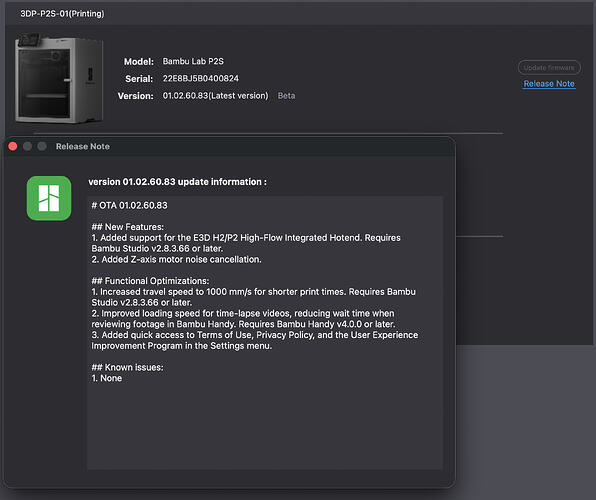Click the 'Version:' label
This screenshot has height=500, width=596.
coord(136,96)
